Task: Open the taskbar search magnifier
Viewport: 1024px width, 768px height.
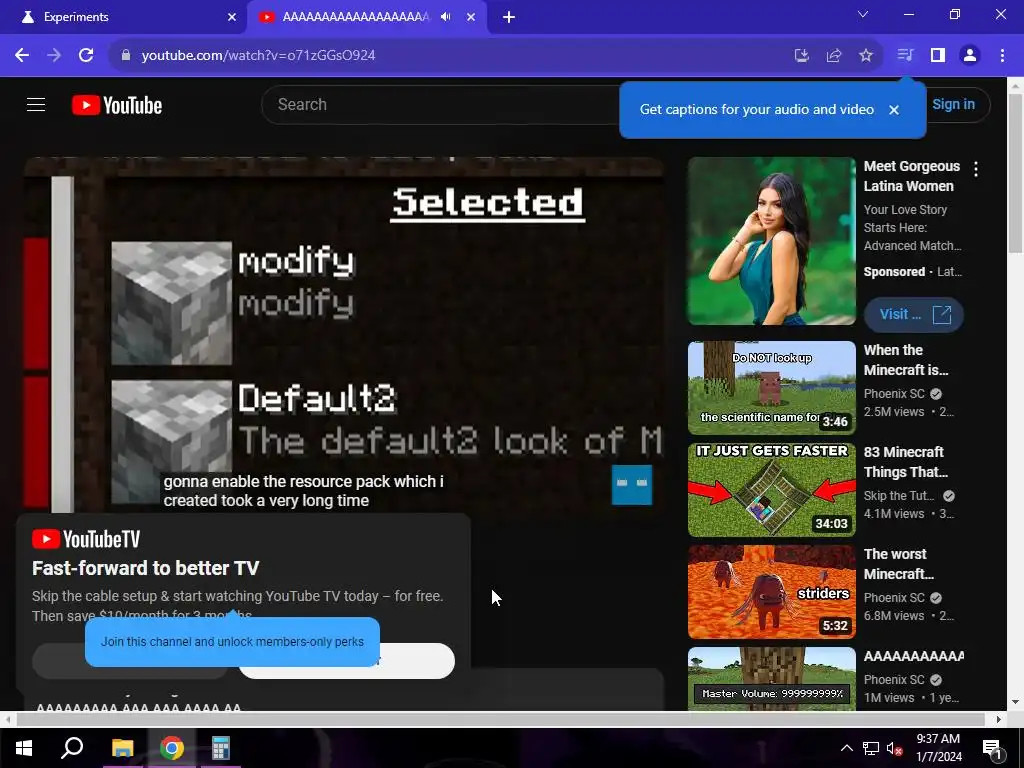Action: click(72, 748)
